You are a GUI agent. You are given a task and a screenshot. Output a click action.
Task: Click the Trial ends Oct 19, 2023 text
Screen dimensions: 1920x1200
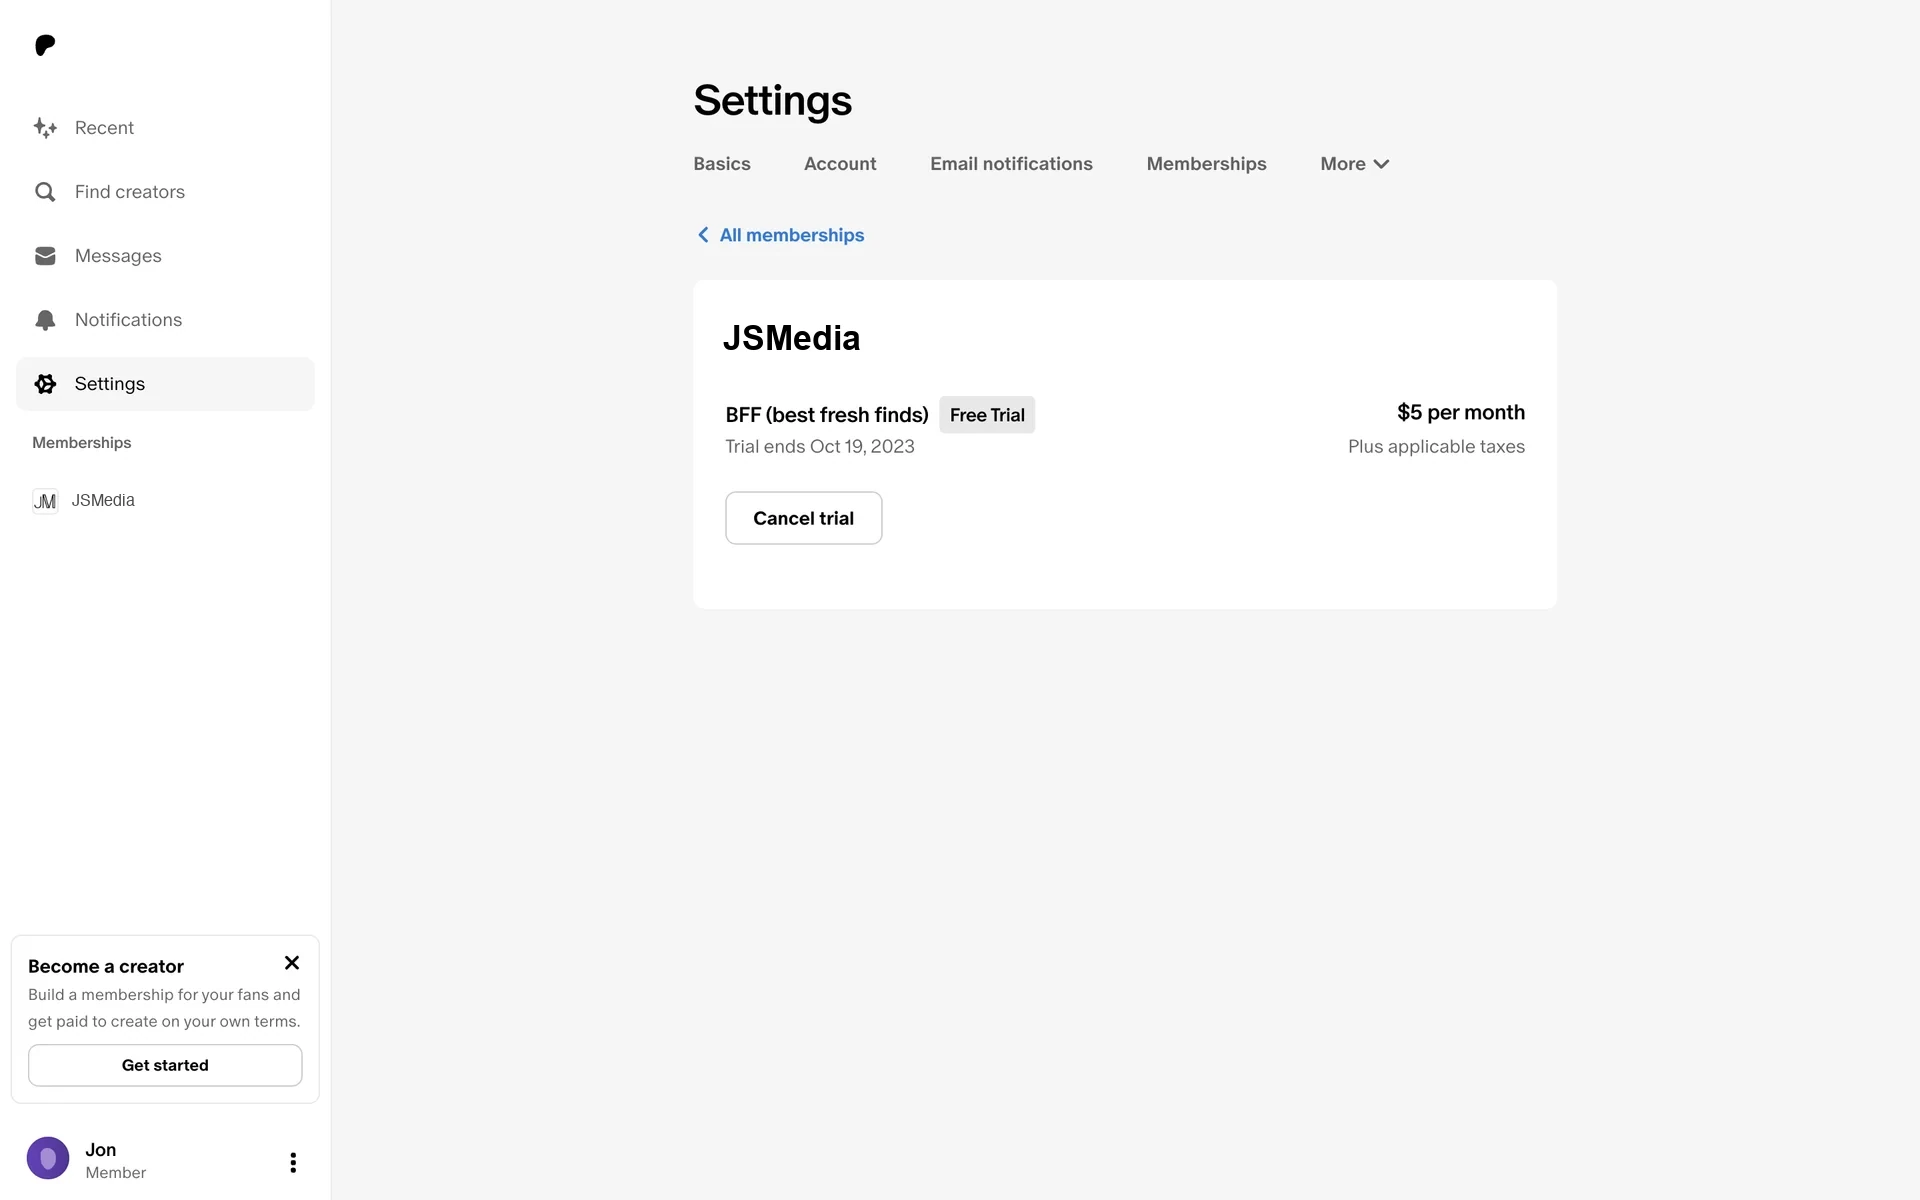point(820,447)
